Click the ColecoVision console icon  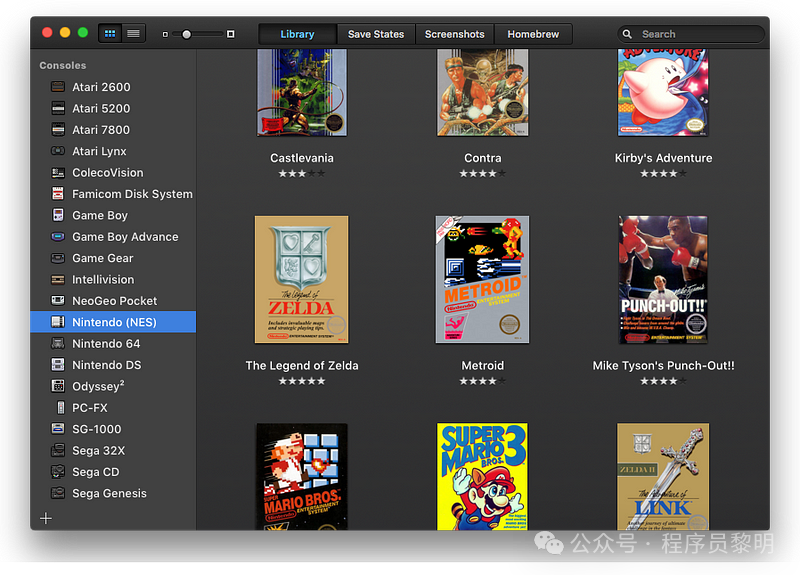click(58, 172)
